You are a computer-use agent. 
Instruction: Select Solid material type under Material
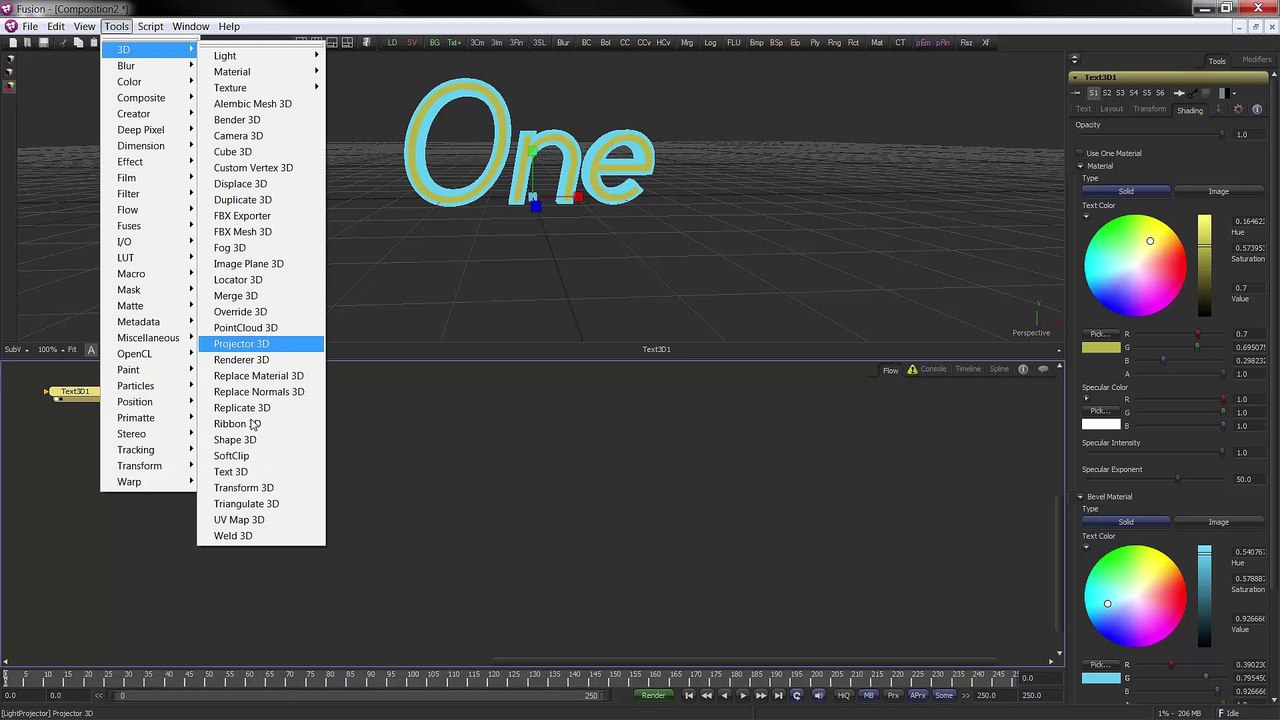click(x=1126, y=191)
